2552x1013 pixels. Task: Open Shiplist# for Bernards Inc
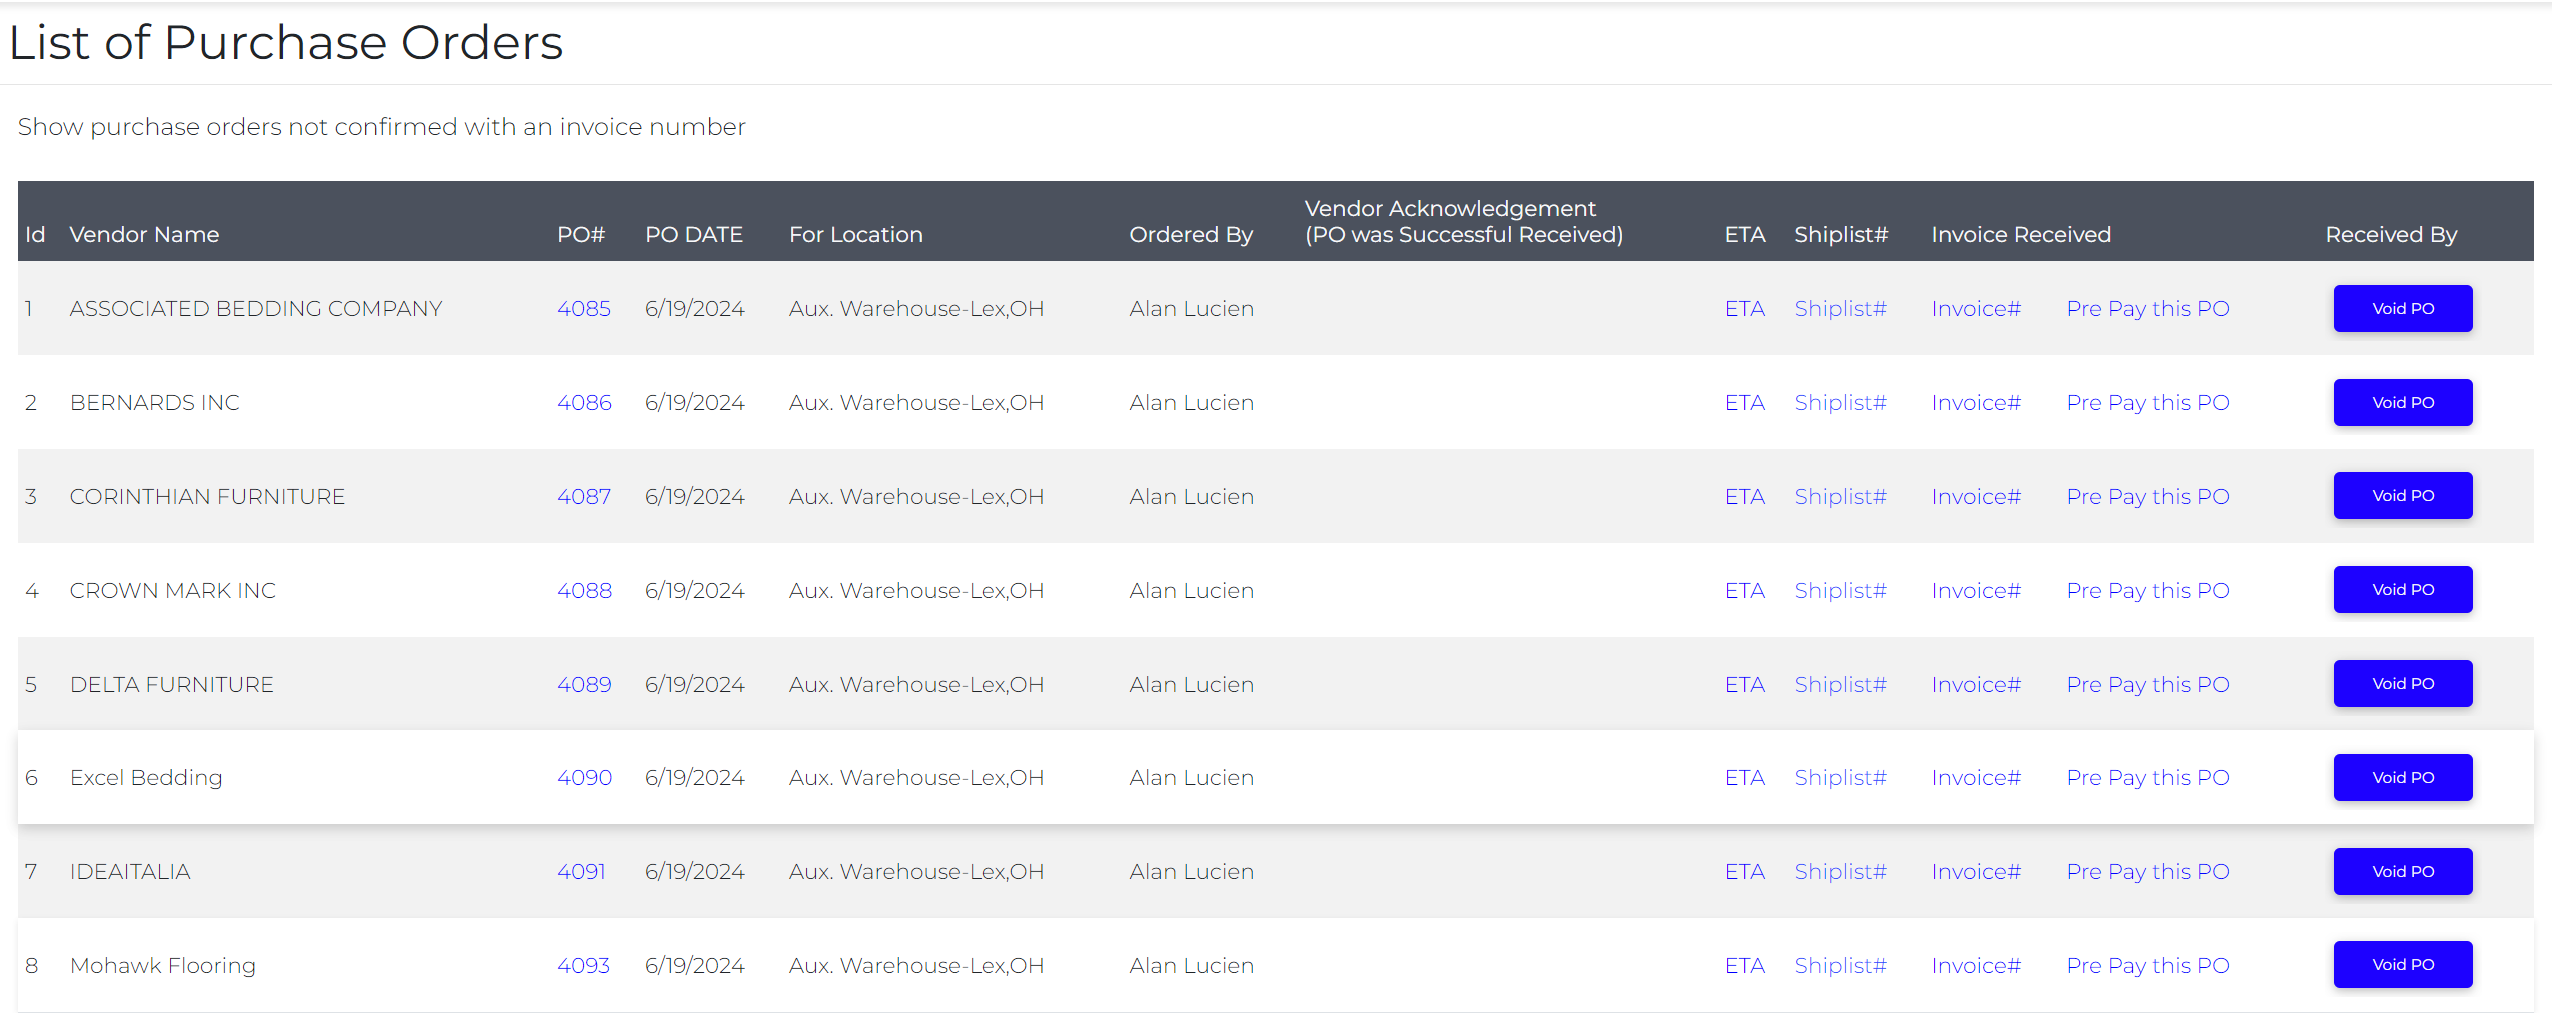click(1840, 402)
